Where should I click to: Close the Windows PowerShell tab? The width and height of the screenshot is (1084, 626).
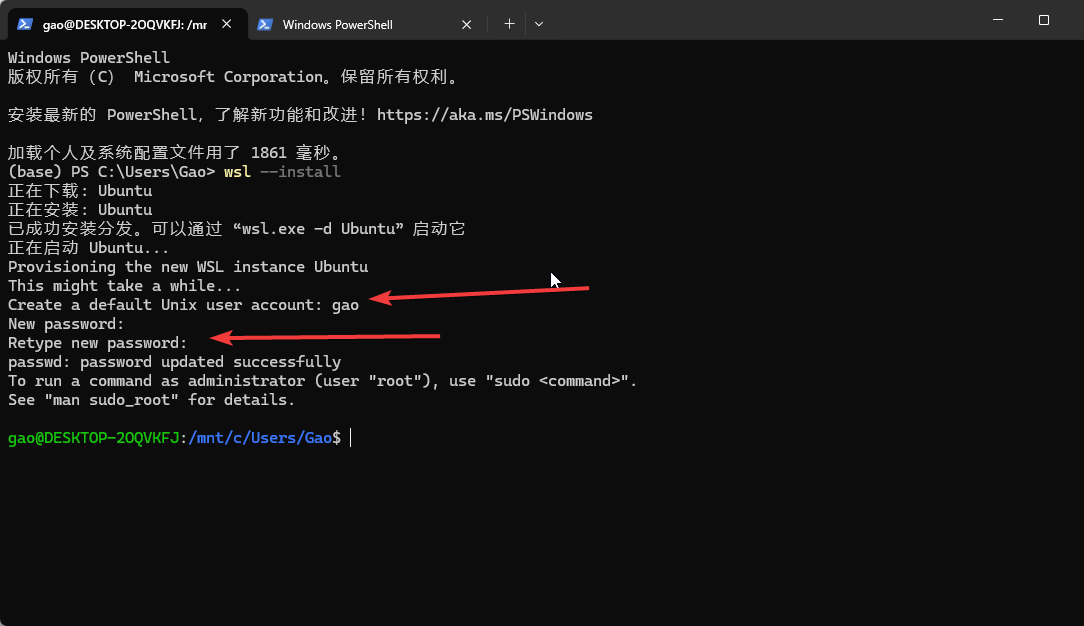pyautogui.click(x=467, y=24)
